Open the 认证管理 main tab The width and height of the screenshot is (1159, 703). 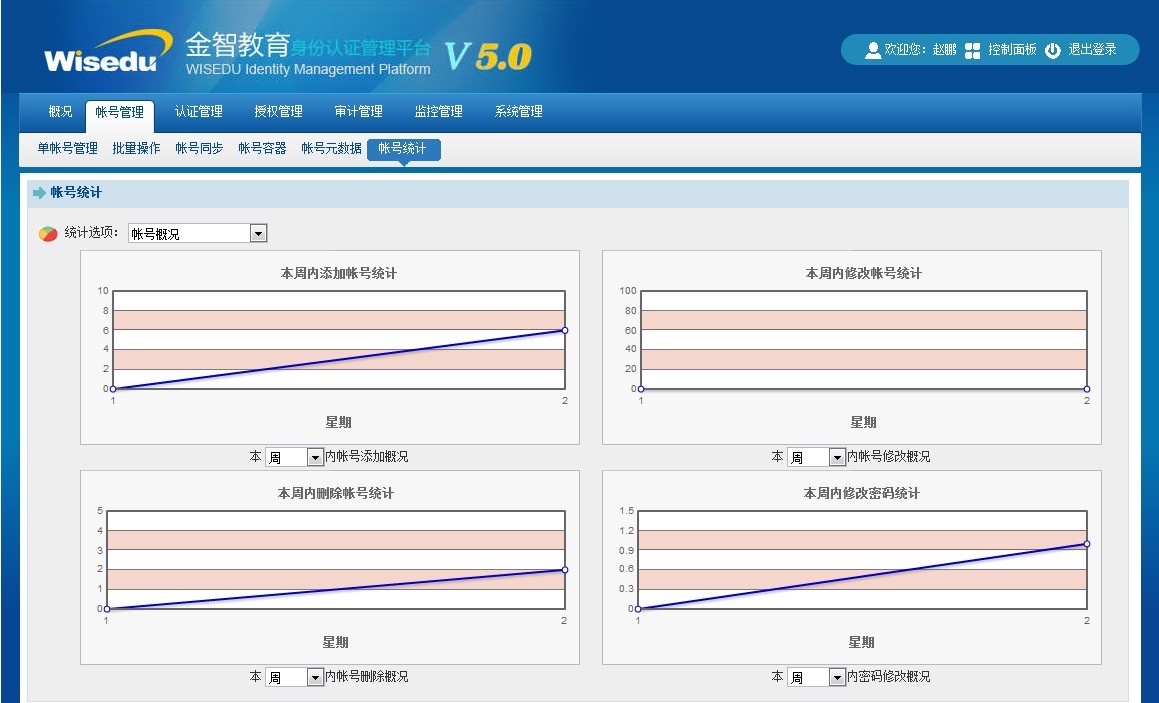pyautogui.click(x=198, y=112)
